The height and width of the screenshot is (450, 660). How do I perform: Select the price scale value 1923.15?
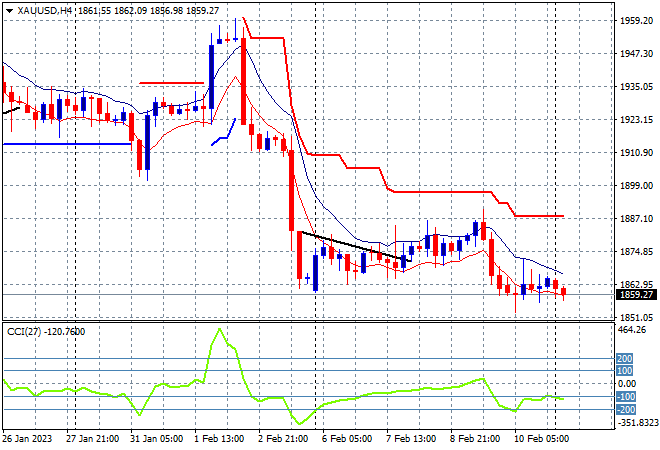(x=637, y=120)
